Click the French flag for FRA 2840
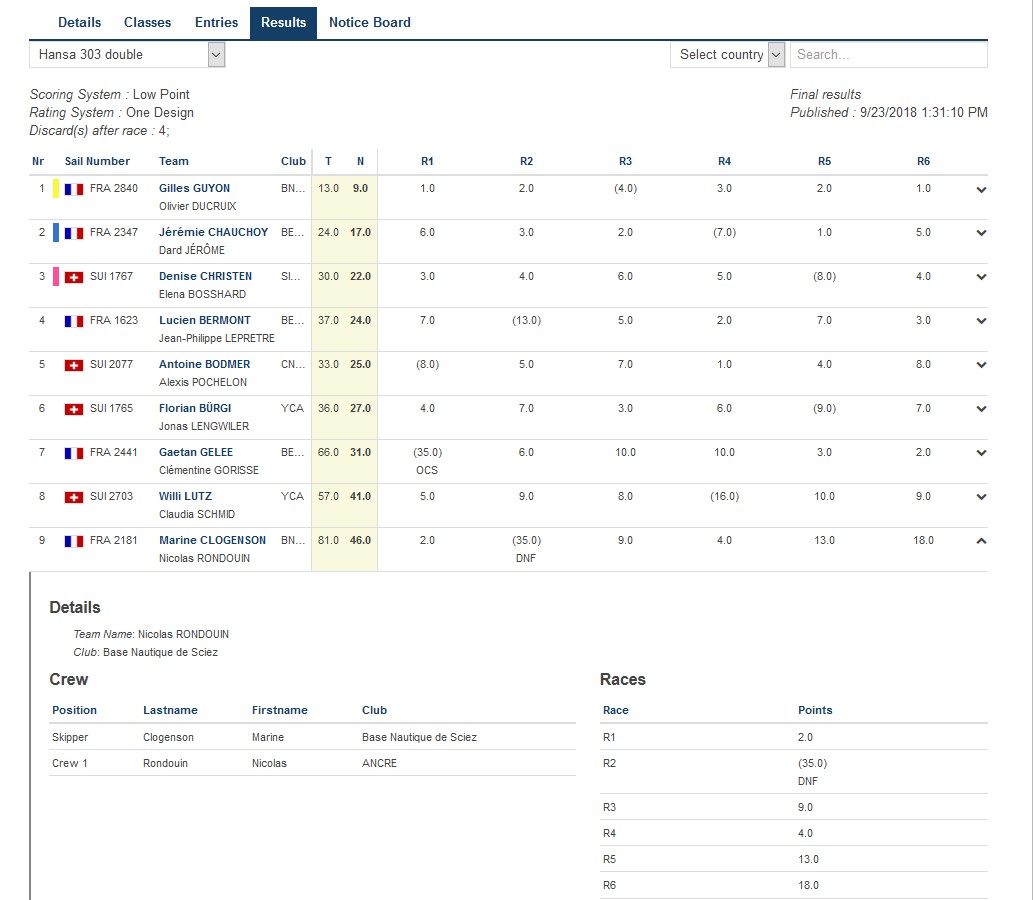 (74, 189)
